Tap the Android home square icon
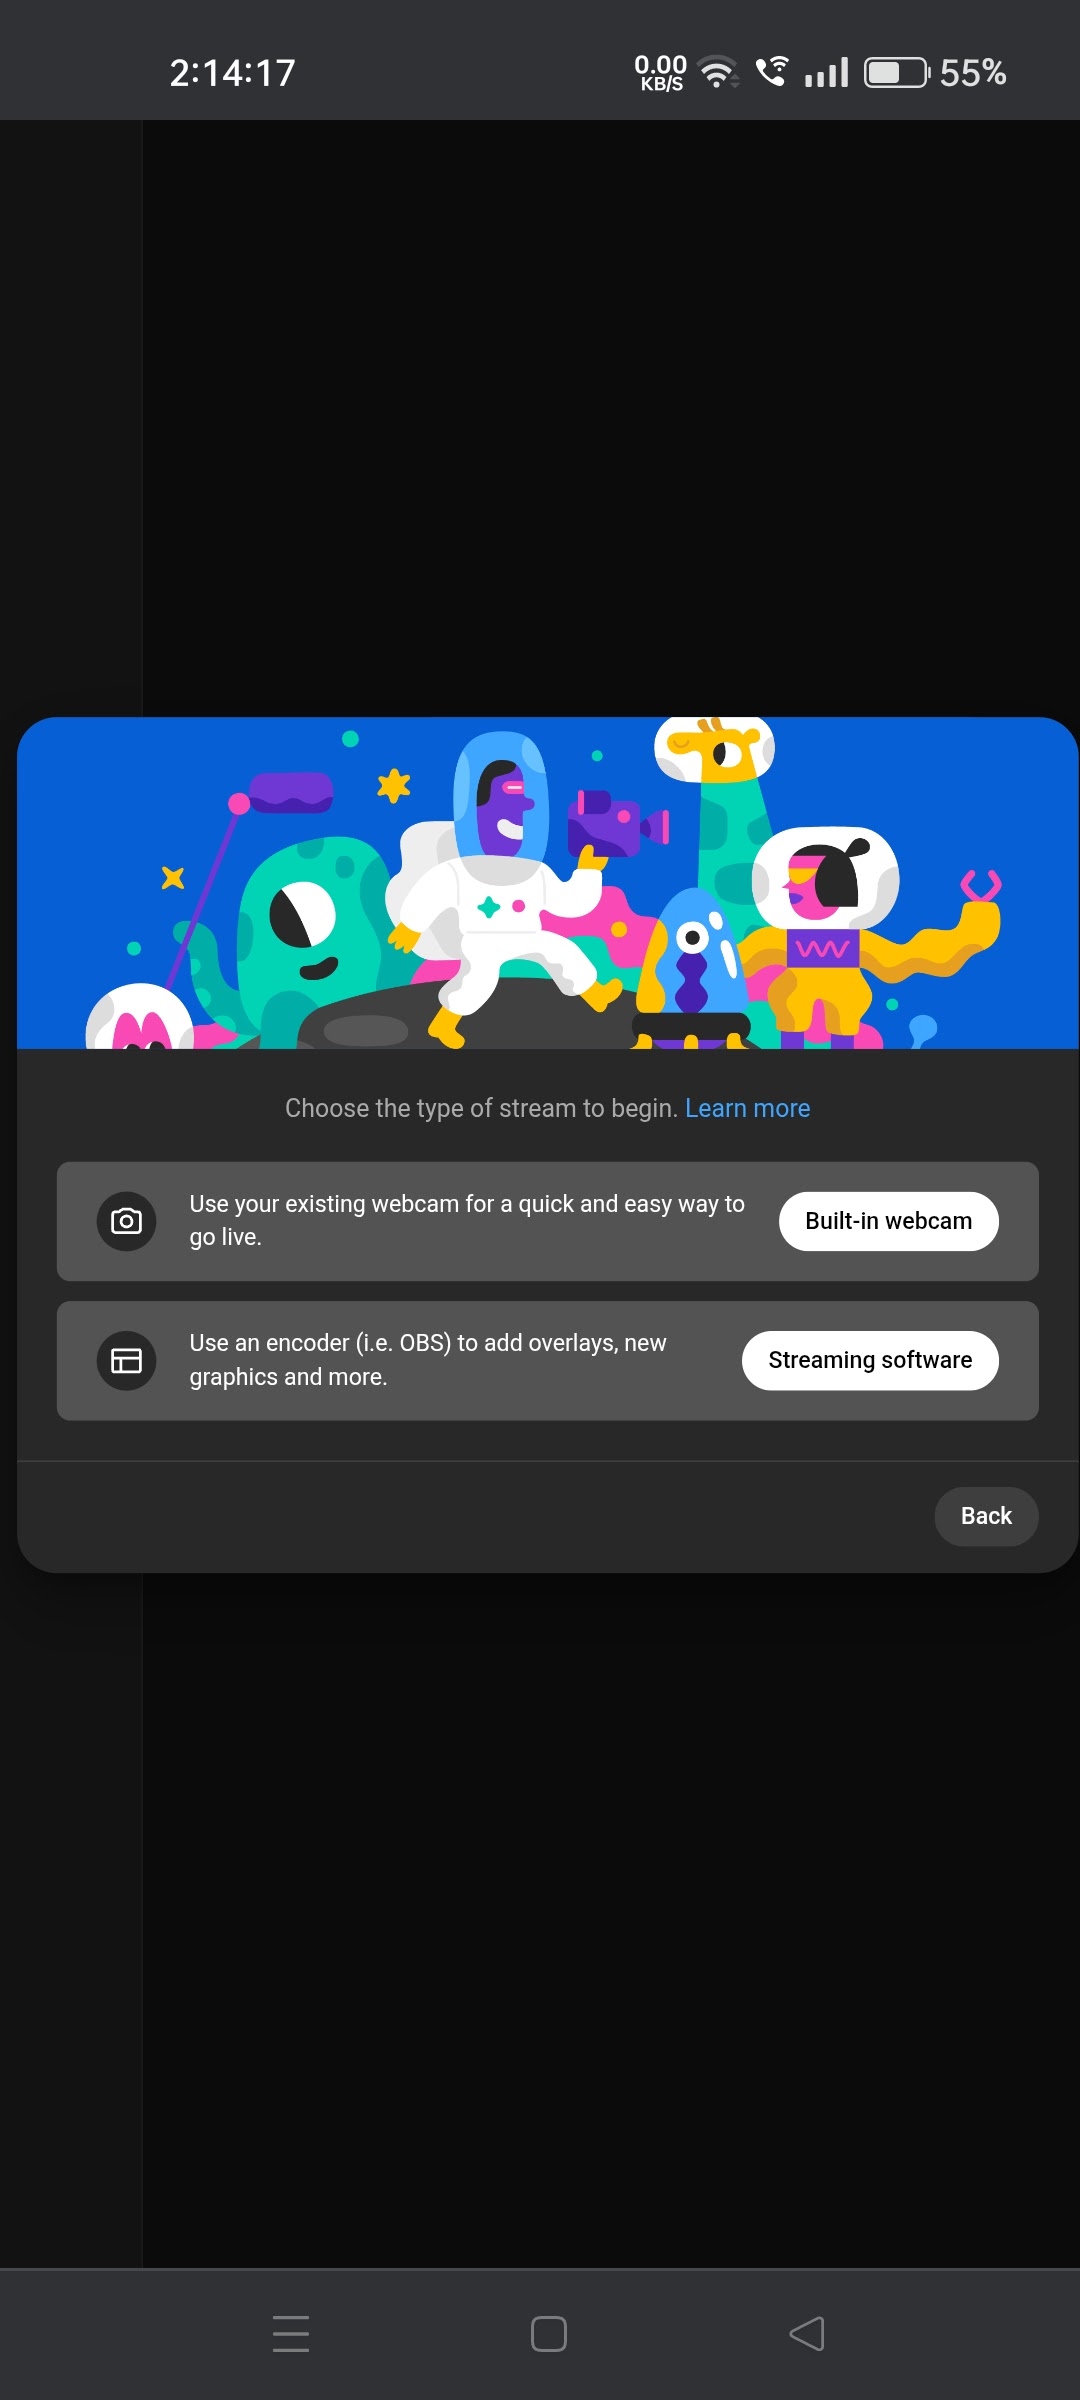Image resolution: width=1080 pixels, height=2400 pixels. tap(549, 2333)
